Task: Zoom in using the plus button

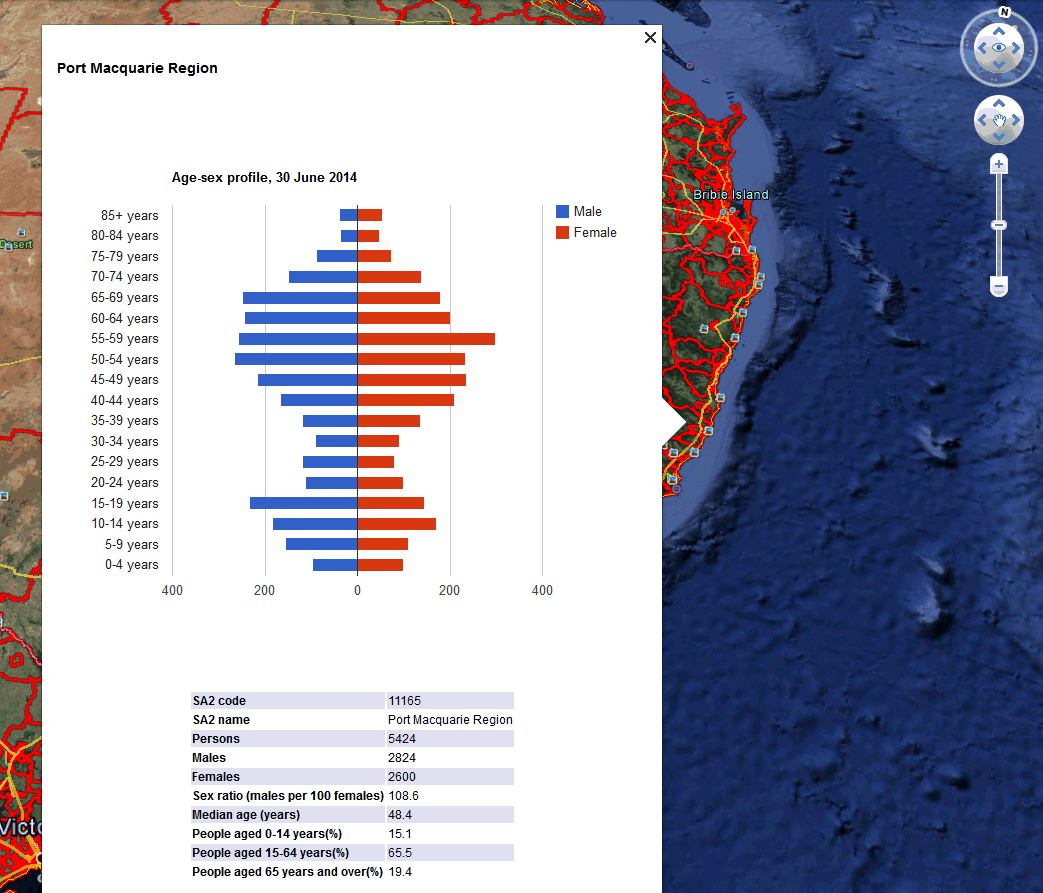Action: (x=998, y=164)
